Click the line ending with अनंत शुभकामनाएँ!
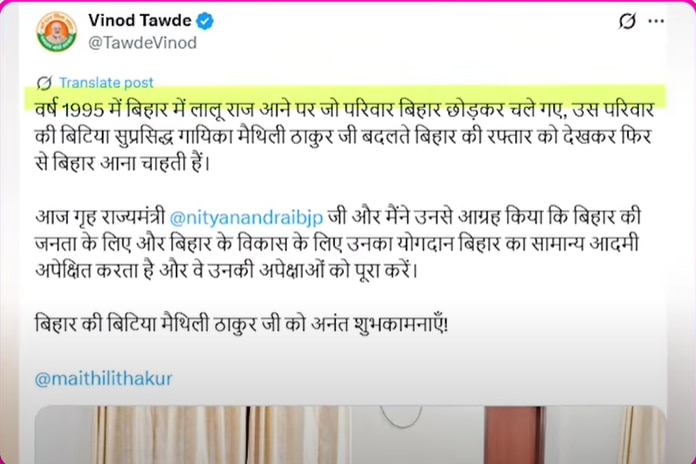The height and width of the screenshot is (464, 696). 241,324
